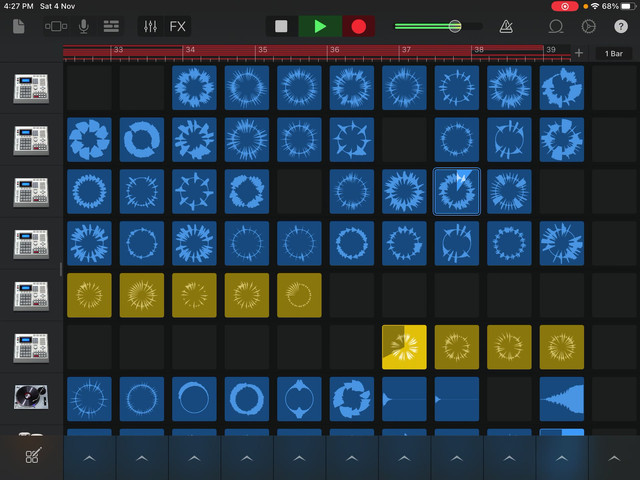Open the Loop Browser icon

click(x=556, y=27)
